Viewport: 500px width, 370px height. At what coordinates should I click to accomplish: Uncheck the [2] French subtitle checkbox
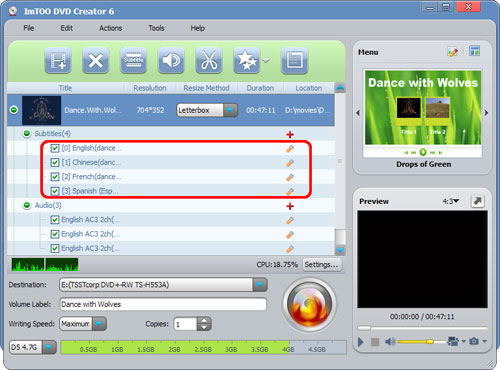[55, 177]
